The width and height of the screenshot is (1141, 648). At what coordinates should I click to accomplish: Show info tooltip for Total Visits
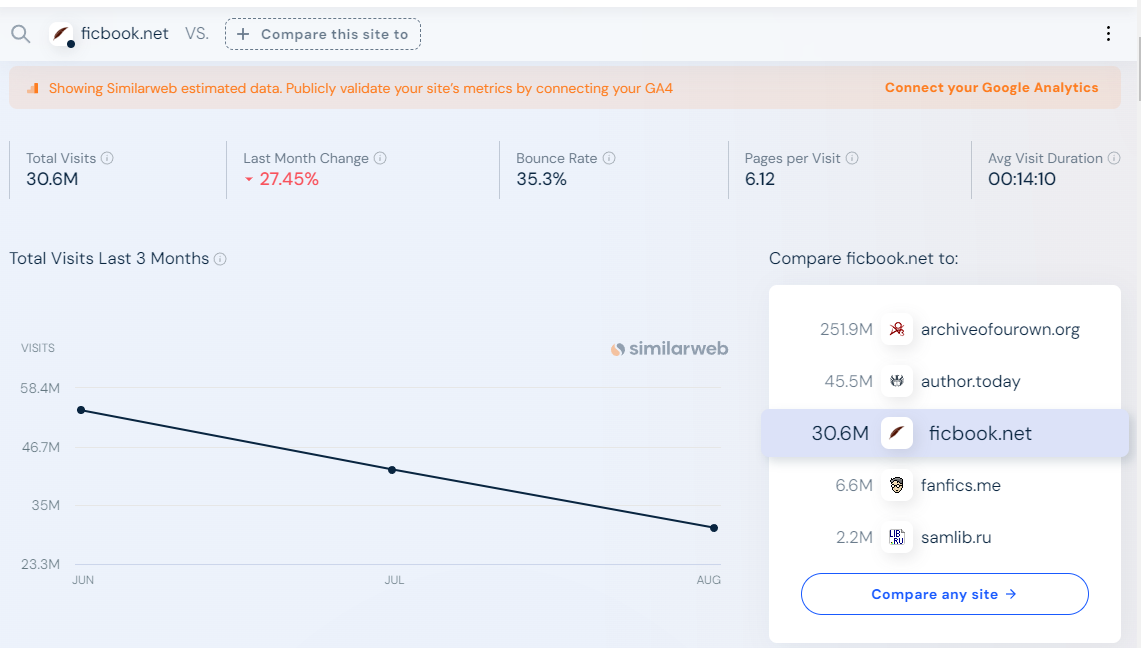[107, 159]
